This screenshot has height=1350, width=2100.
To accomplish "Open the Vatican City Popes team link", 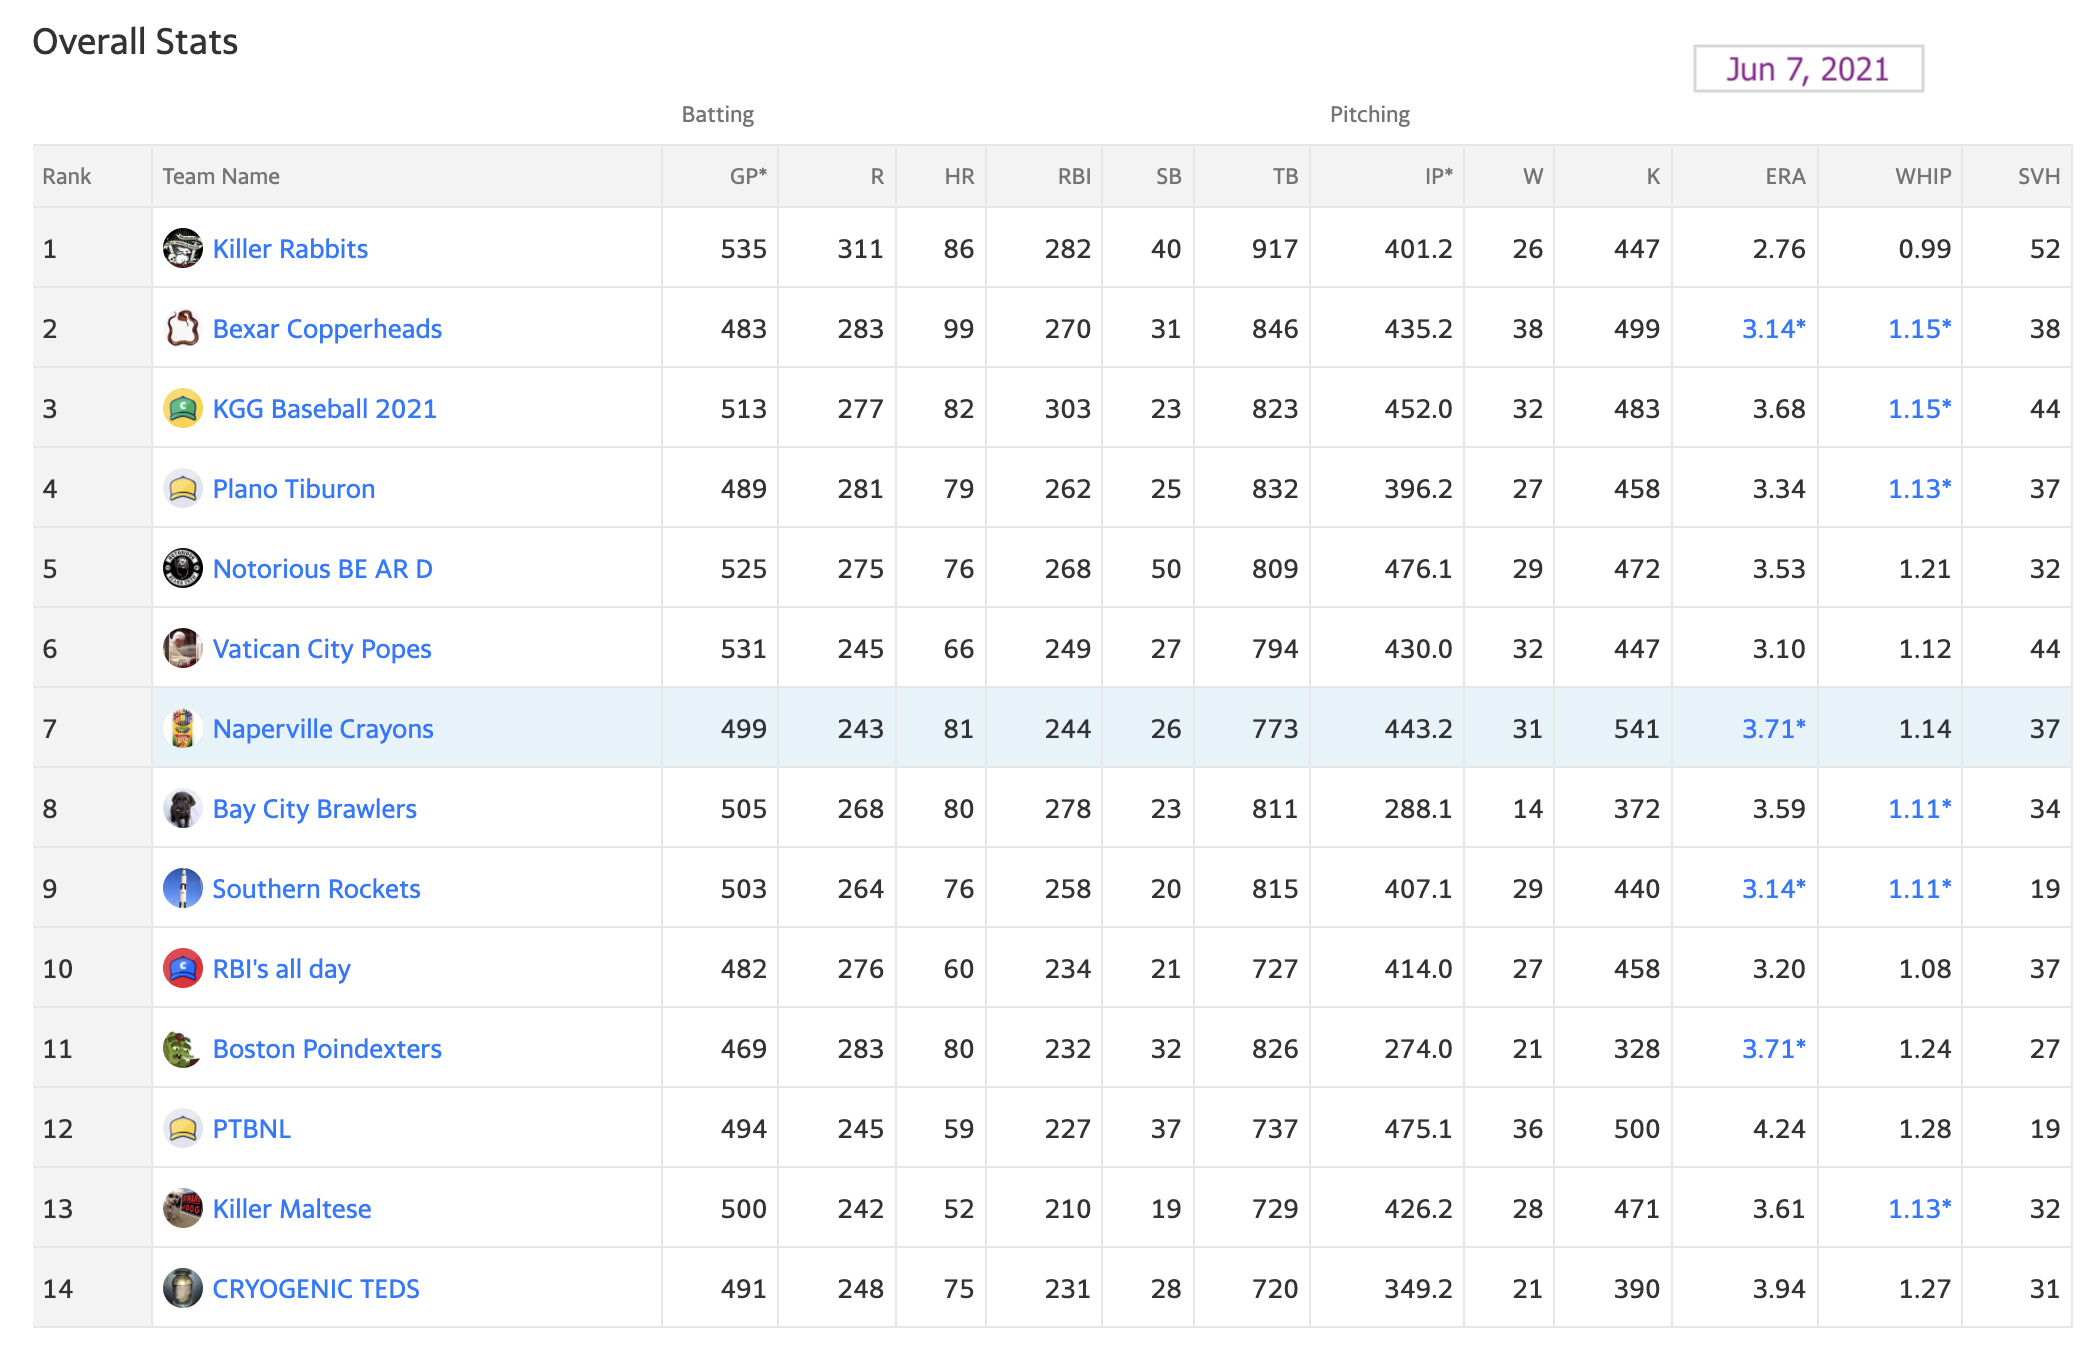I will coord(322,649).
